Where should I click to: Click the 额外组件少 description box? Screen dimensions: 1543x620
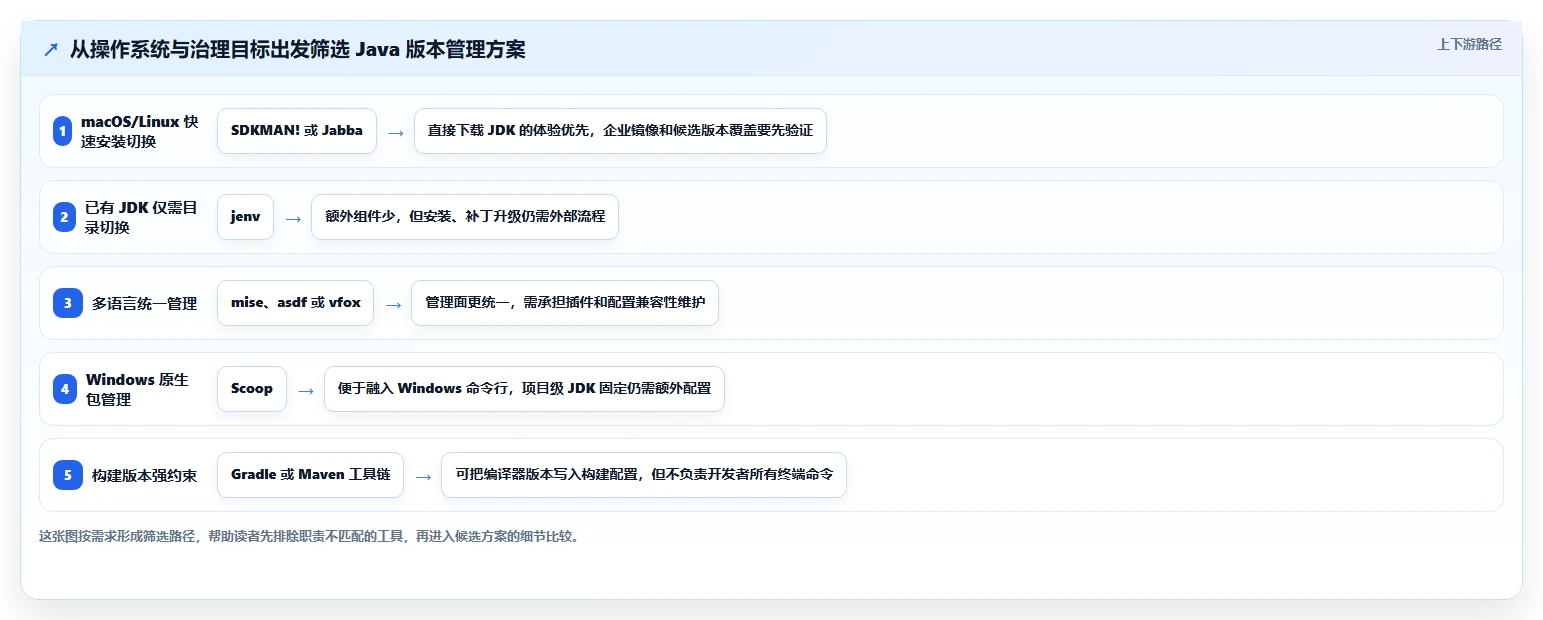(x=465, y=217)
